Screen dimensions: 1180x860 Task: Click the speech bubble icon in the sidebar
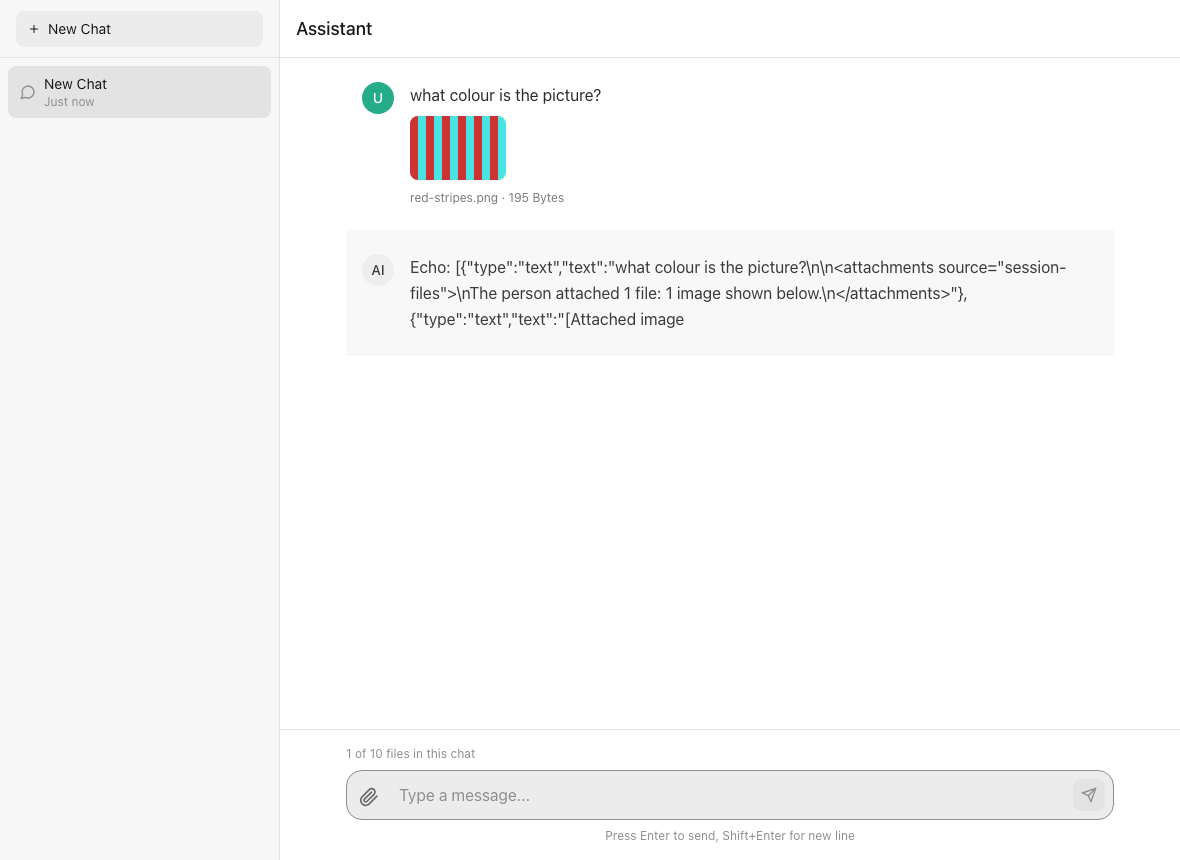pyautogui.click(x=28, y=93)
